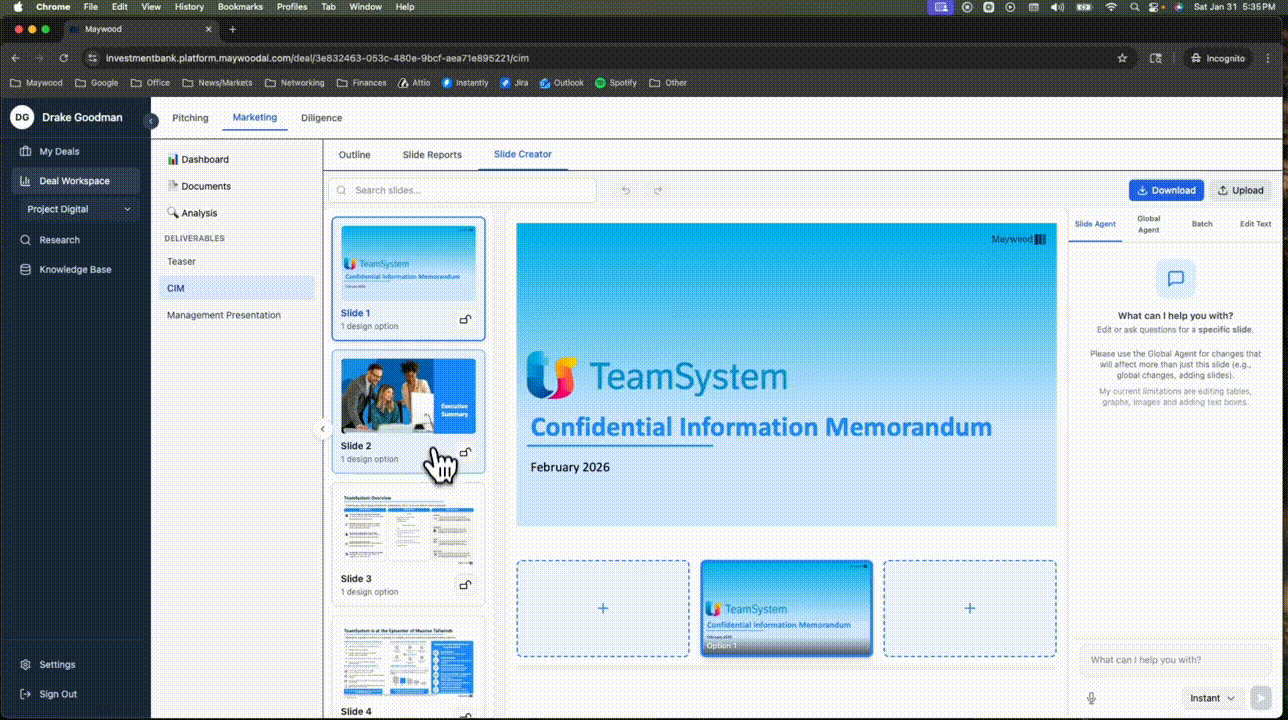Image resolution: width=1288 pixels, height=720 pixels.
Task: Click the Settings gear in sidebar
Action: pyautogui.click(x=57, y=665)
